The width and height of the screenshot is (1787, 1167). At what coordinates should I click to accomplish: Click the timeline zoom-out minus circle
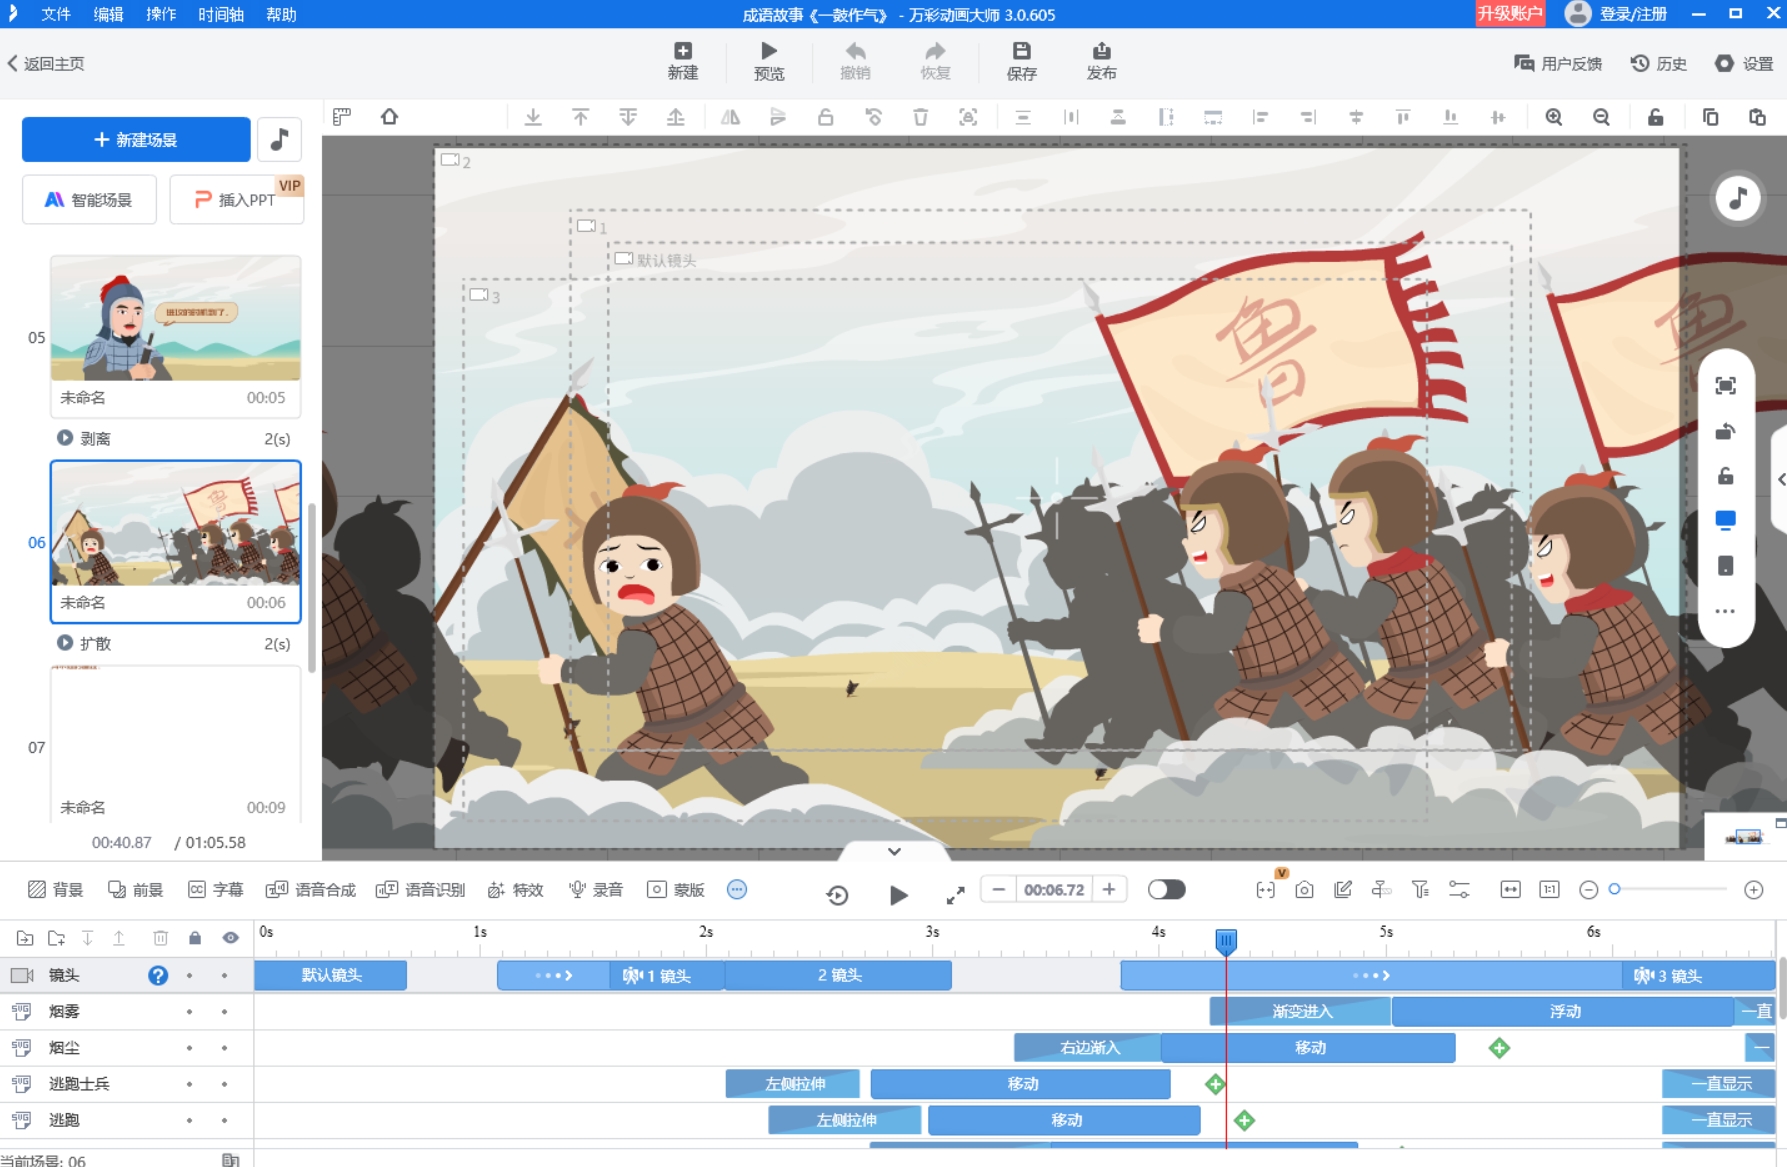click(1588, 889)
